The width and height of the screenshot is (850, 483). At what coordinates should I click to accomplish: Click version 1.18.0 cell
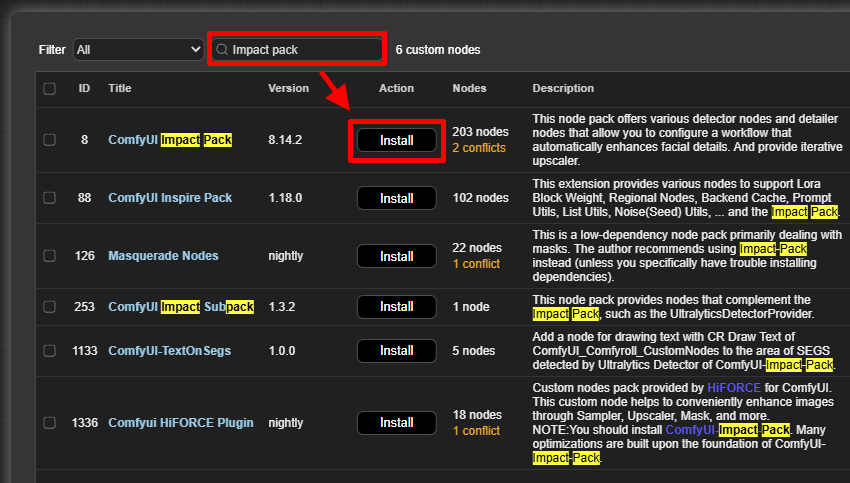pyautogui.click(x=285, y=198)
